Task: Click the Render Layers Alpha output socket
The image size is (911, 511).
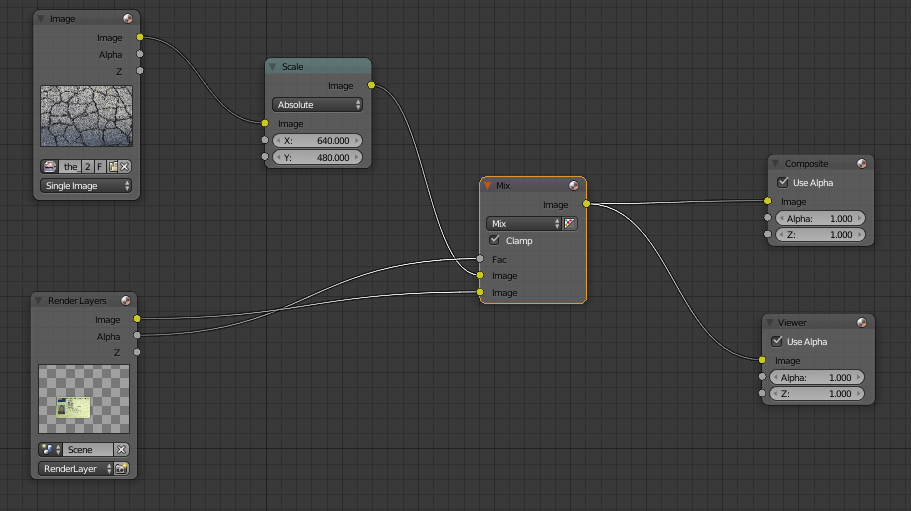Action: point(137,335)
